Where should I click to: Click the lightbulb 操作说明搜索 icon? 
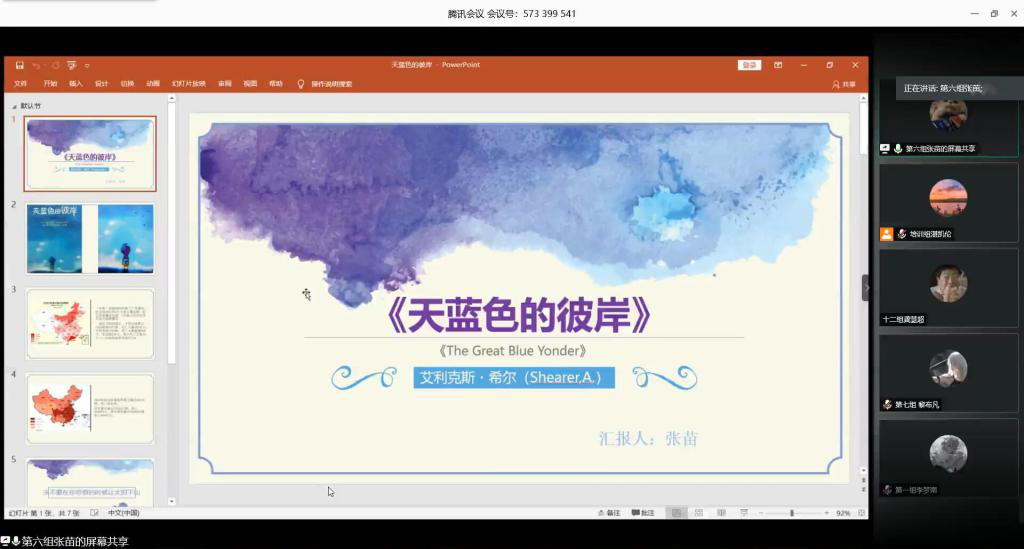[300, 84]
